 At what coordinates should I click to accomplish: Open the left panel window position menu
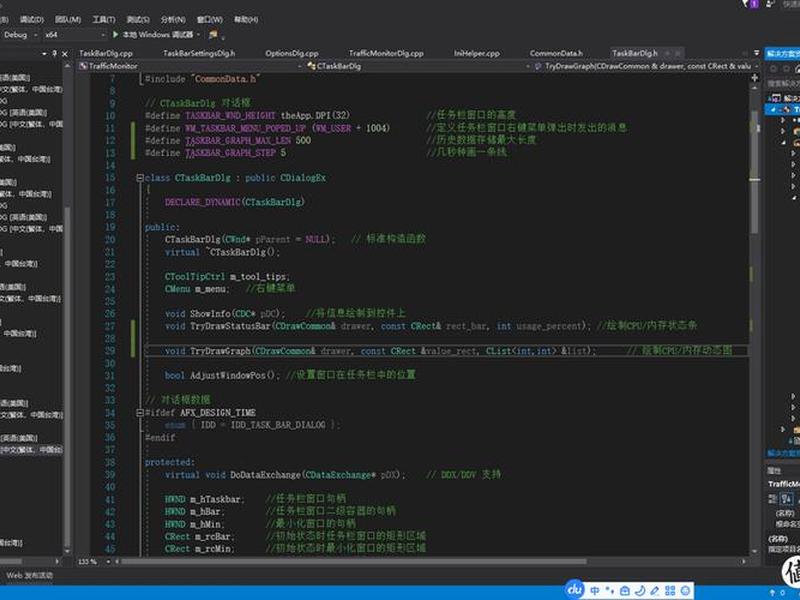pos(44,53)
